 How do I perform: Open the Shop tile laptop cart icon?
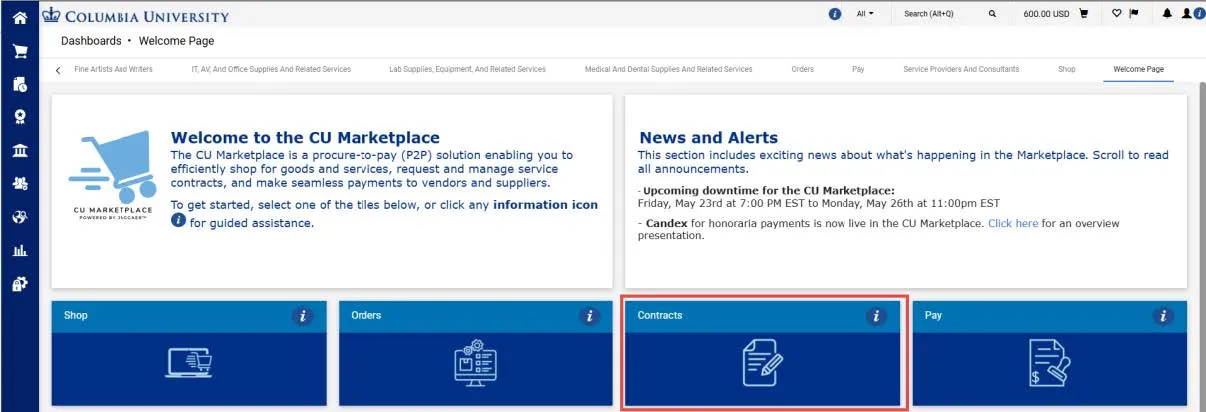coord(189,364)
